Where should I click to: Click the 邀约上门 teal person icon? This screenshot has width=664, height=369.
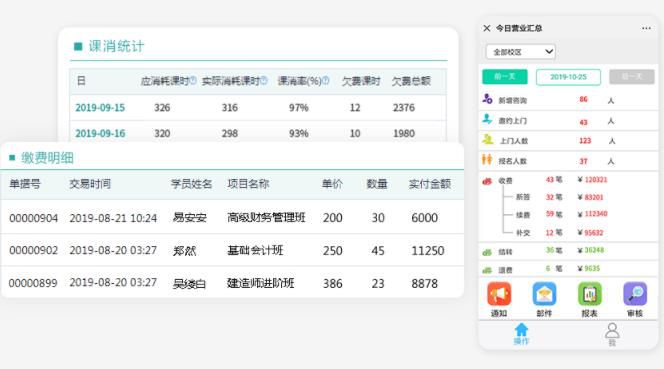487,119
